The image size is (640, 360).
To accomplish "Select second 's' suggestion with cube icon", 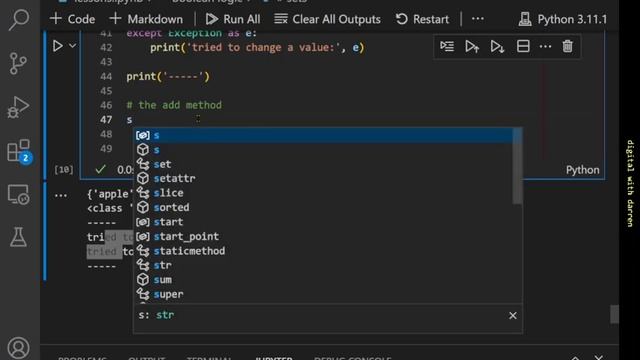I will point(324,150).
